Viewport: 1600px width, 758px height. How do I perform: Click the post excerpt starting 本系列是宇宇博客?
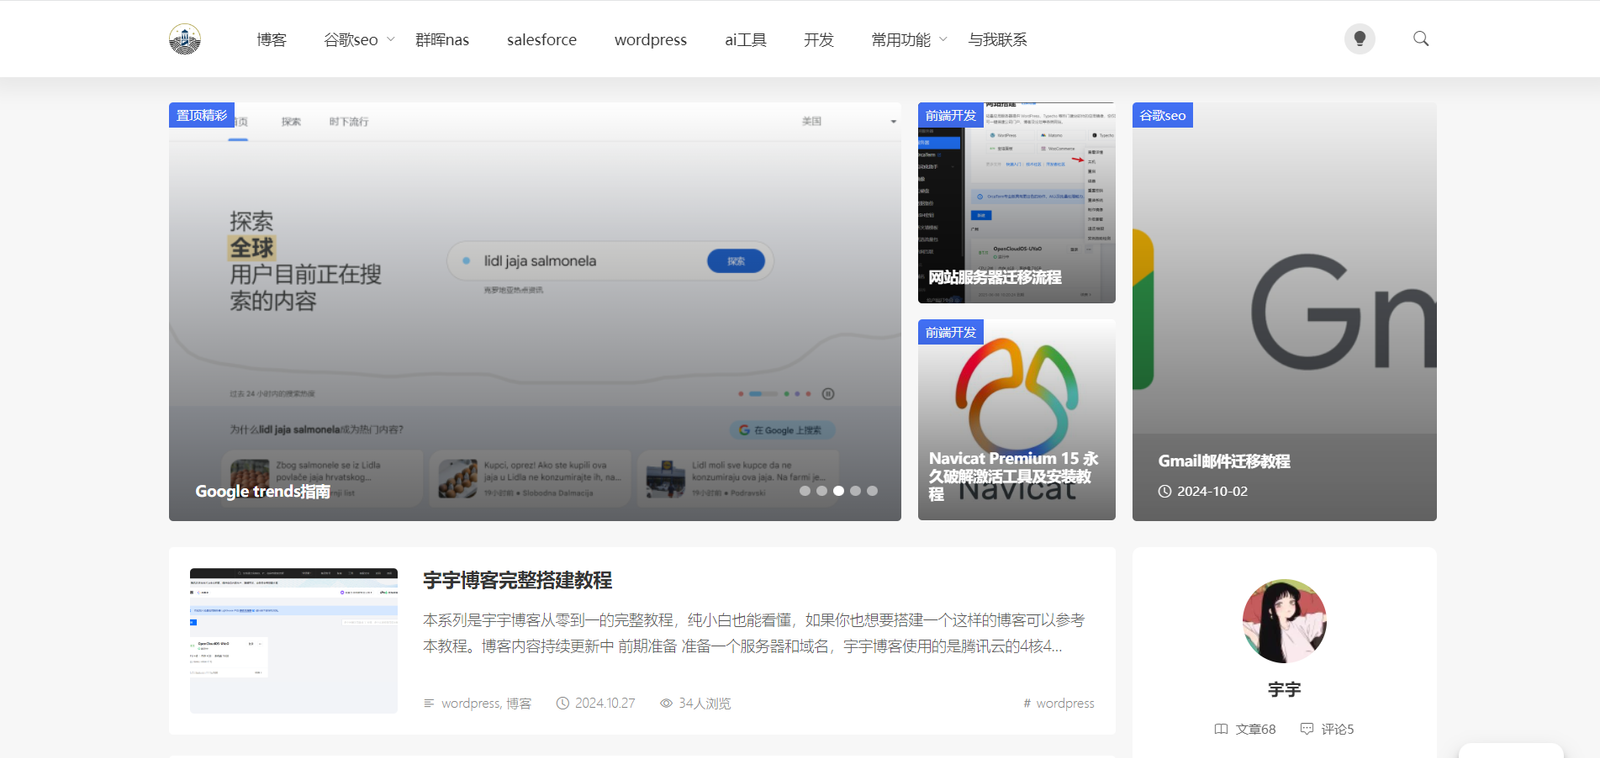(754, 633)
